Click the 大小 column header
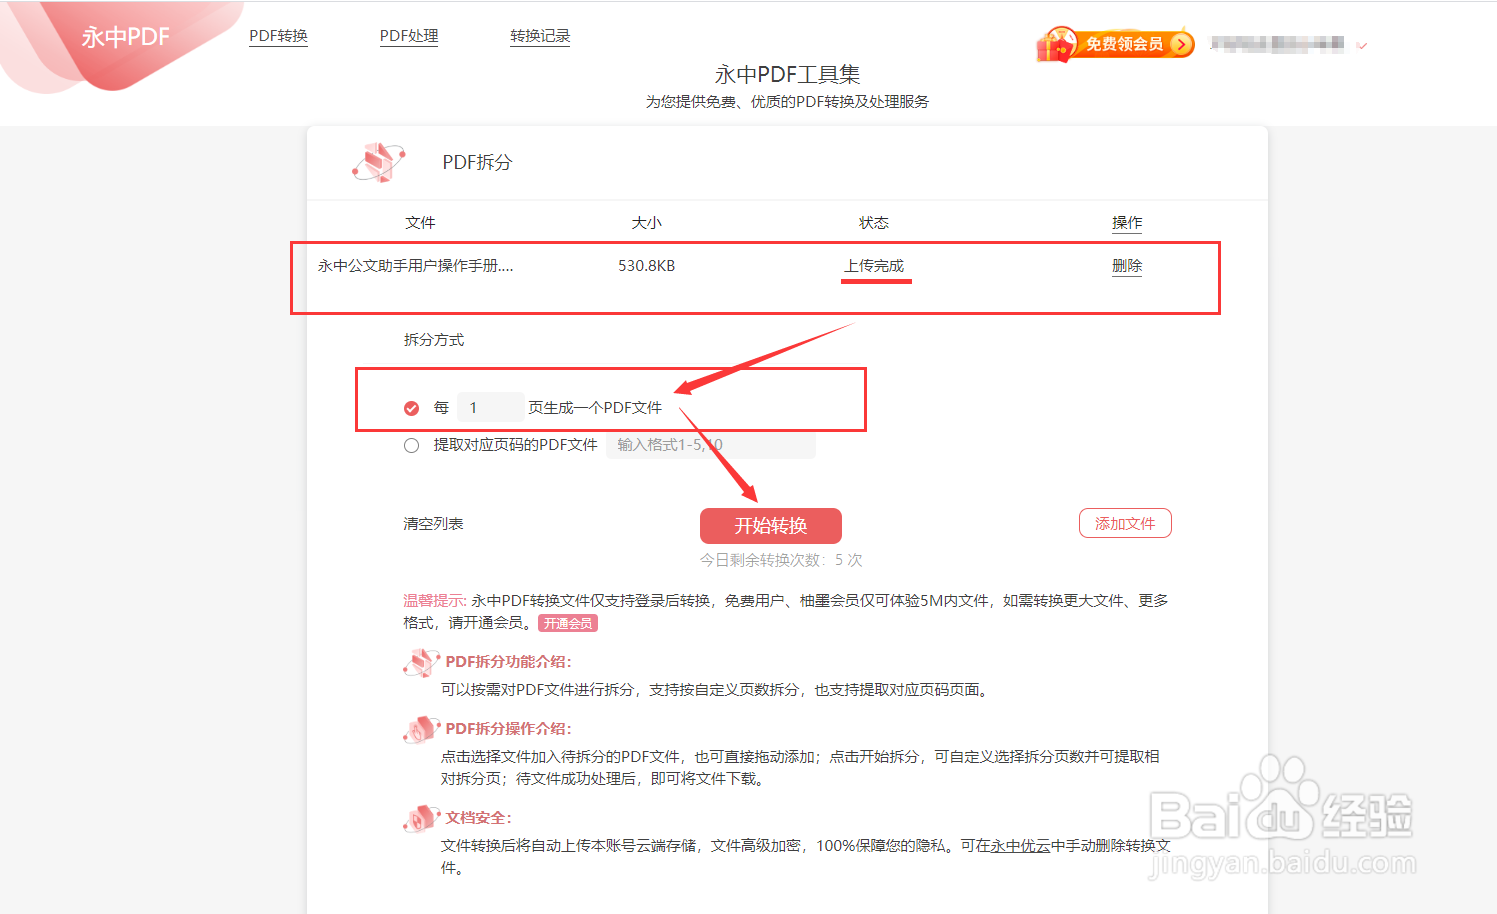Screen dimensions: 1497x914 pos(646,223)
